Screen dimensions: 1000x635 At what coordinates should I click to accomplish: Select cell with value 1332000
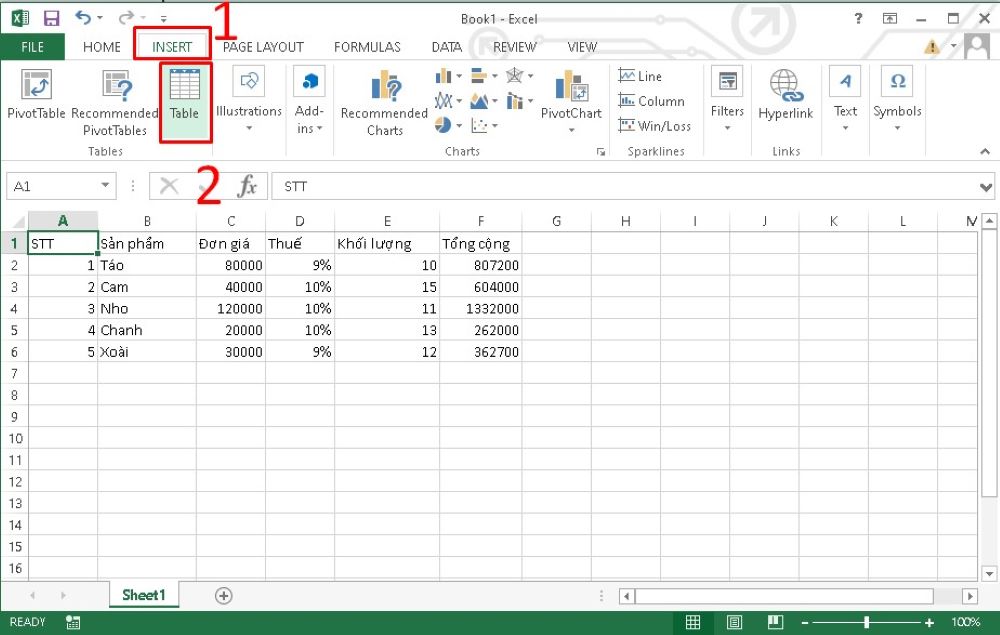tap(481, 309)
